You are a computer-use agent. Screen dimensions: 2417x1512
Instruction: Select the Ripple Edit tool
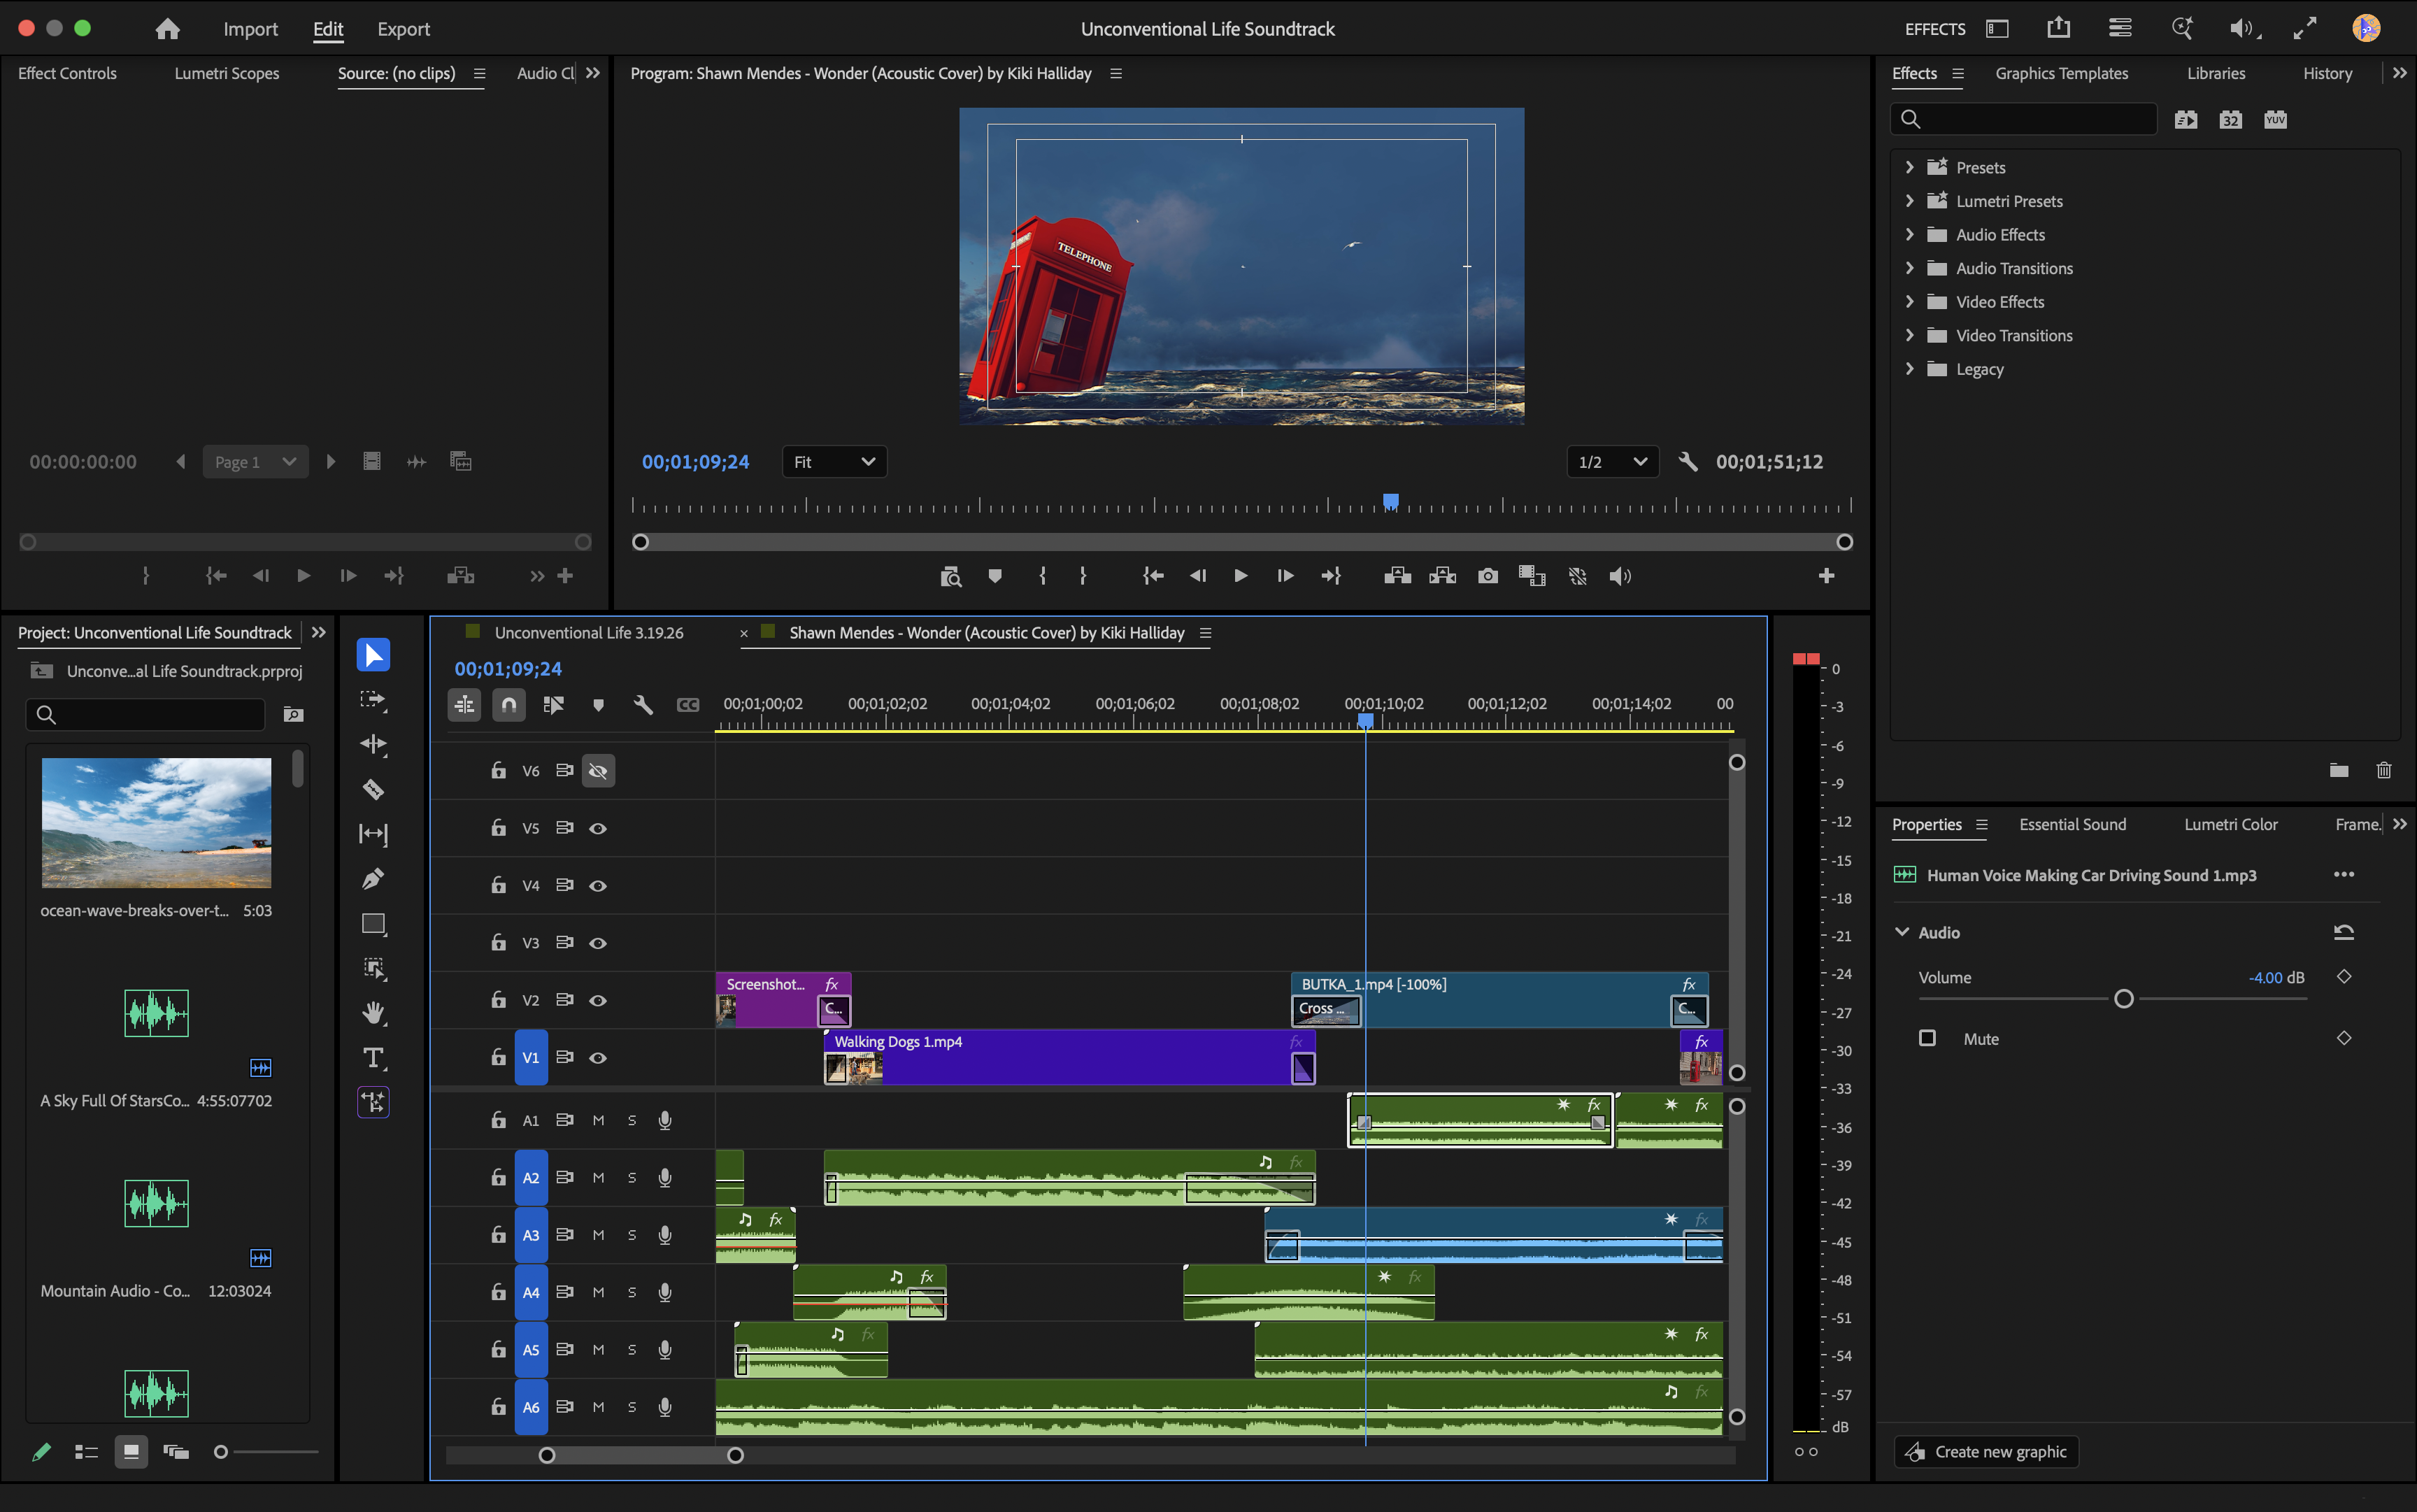373,744
